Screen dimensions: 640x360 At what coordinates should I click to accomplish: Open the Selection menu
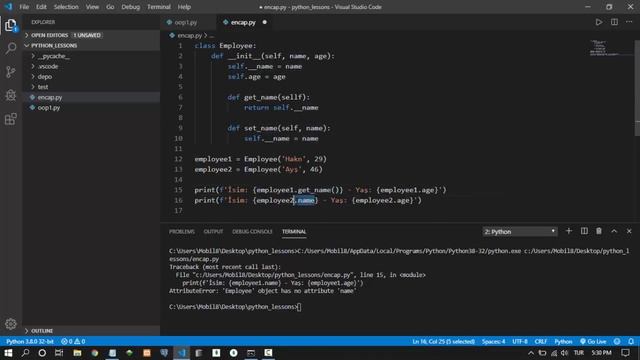tap(66, 7)
